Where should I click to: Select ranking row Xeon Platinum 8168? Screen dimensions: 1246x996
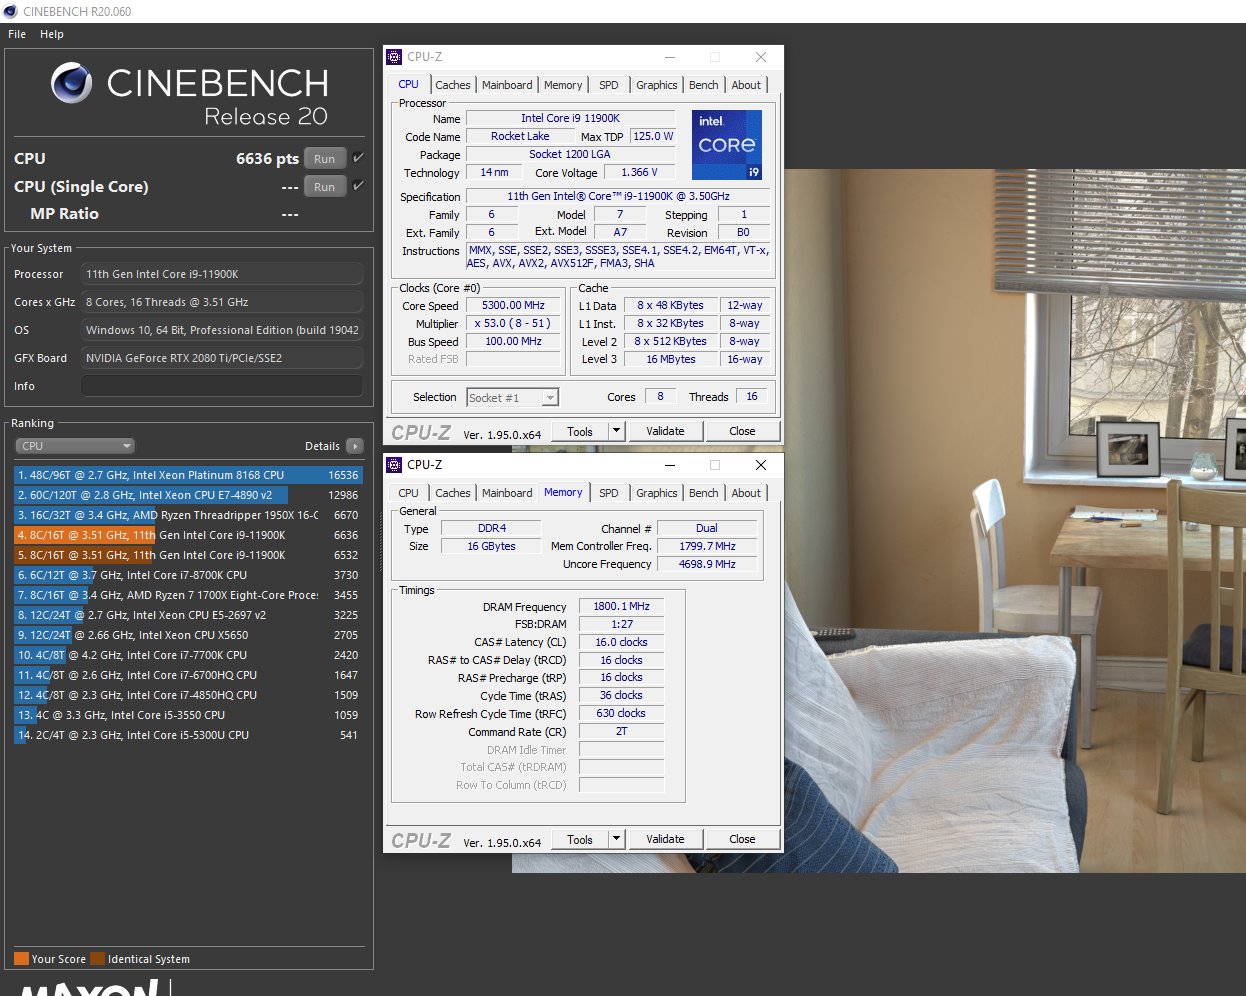(x=188, y=475)
